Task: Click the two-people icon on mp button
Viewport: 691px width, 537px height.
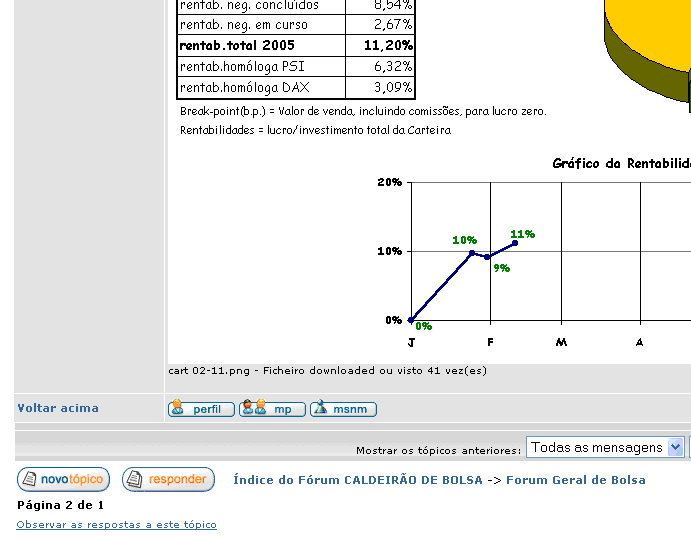Action: point(255,407)
